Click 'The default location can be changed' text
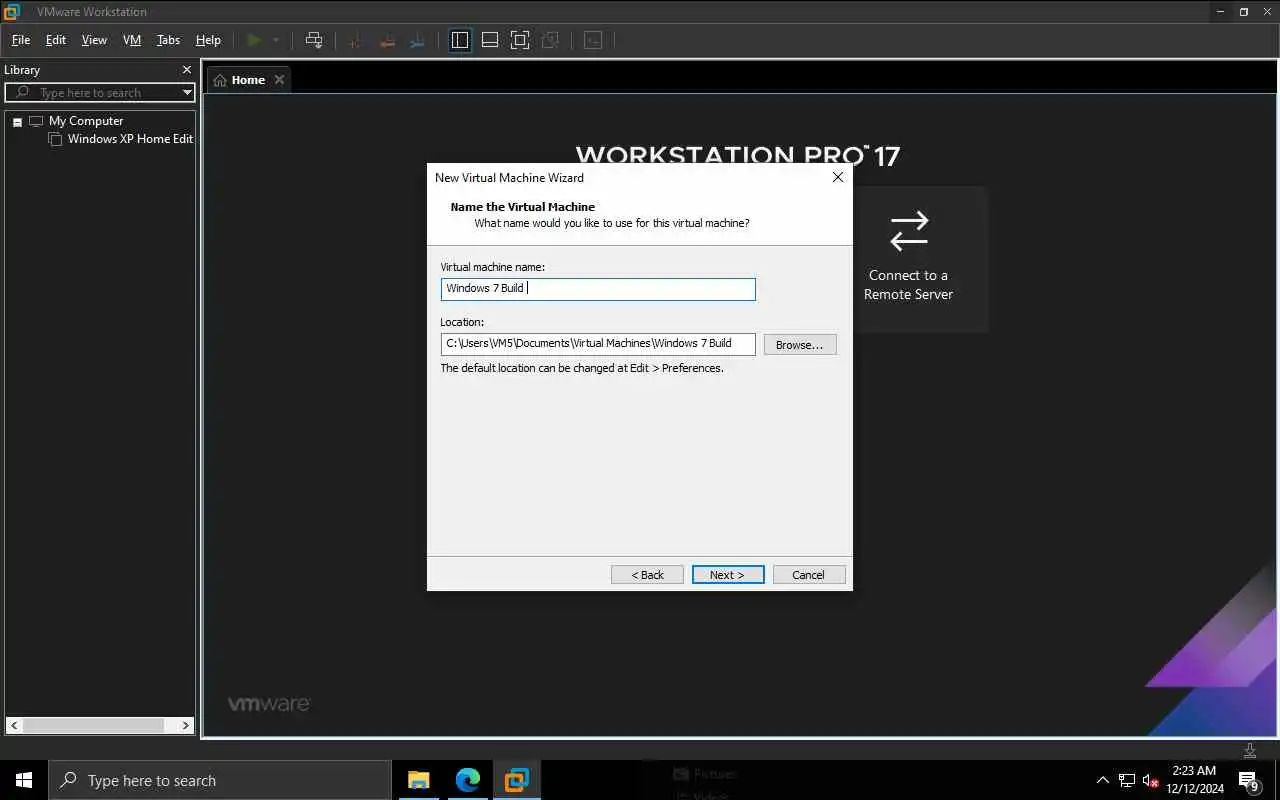Image resolution: width=1280 pixels, height=800 pixels. click(582, 368)
